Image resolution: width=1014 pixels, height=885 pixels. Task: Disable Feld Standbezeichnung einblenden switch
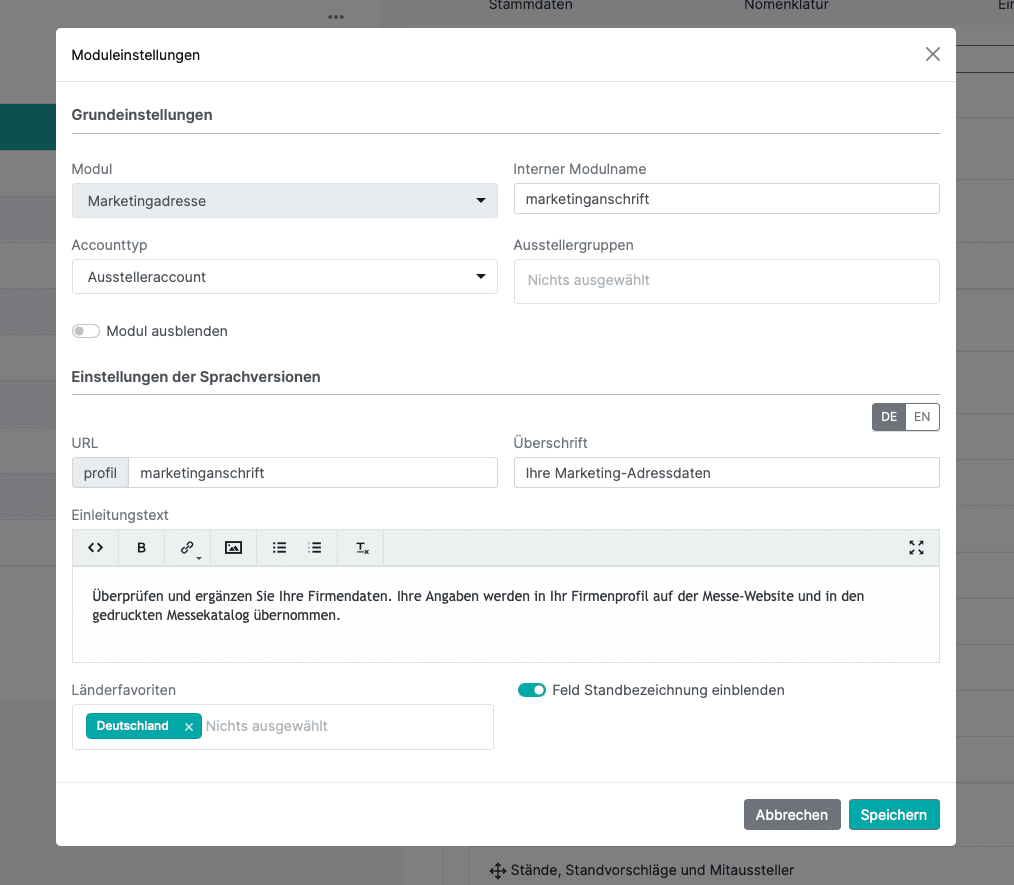532,690
